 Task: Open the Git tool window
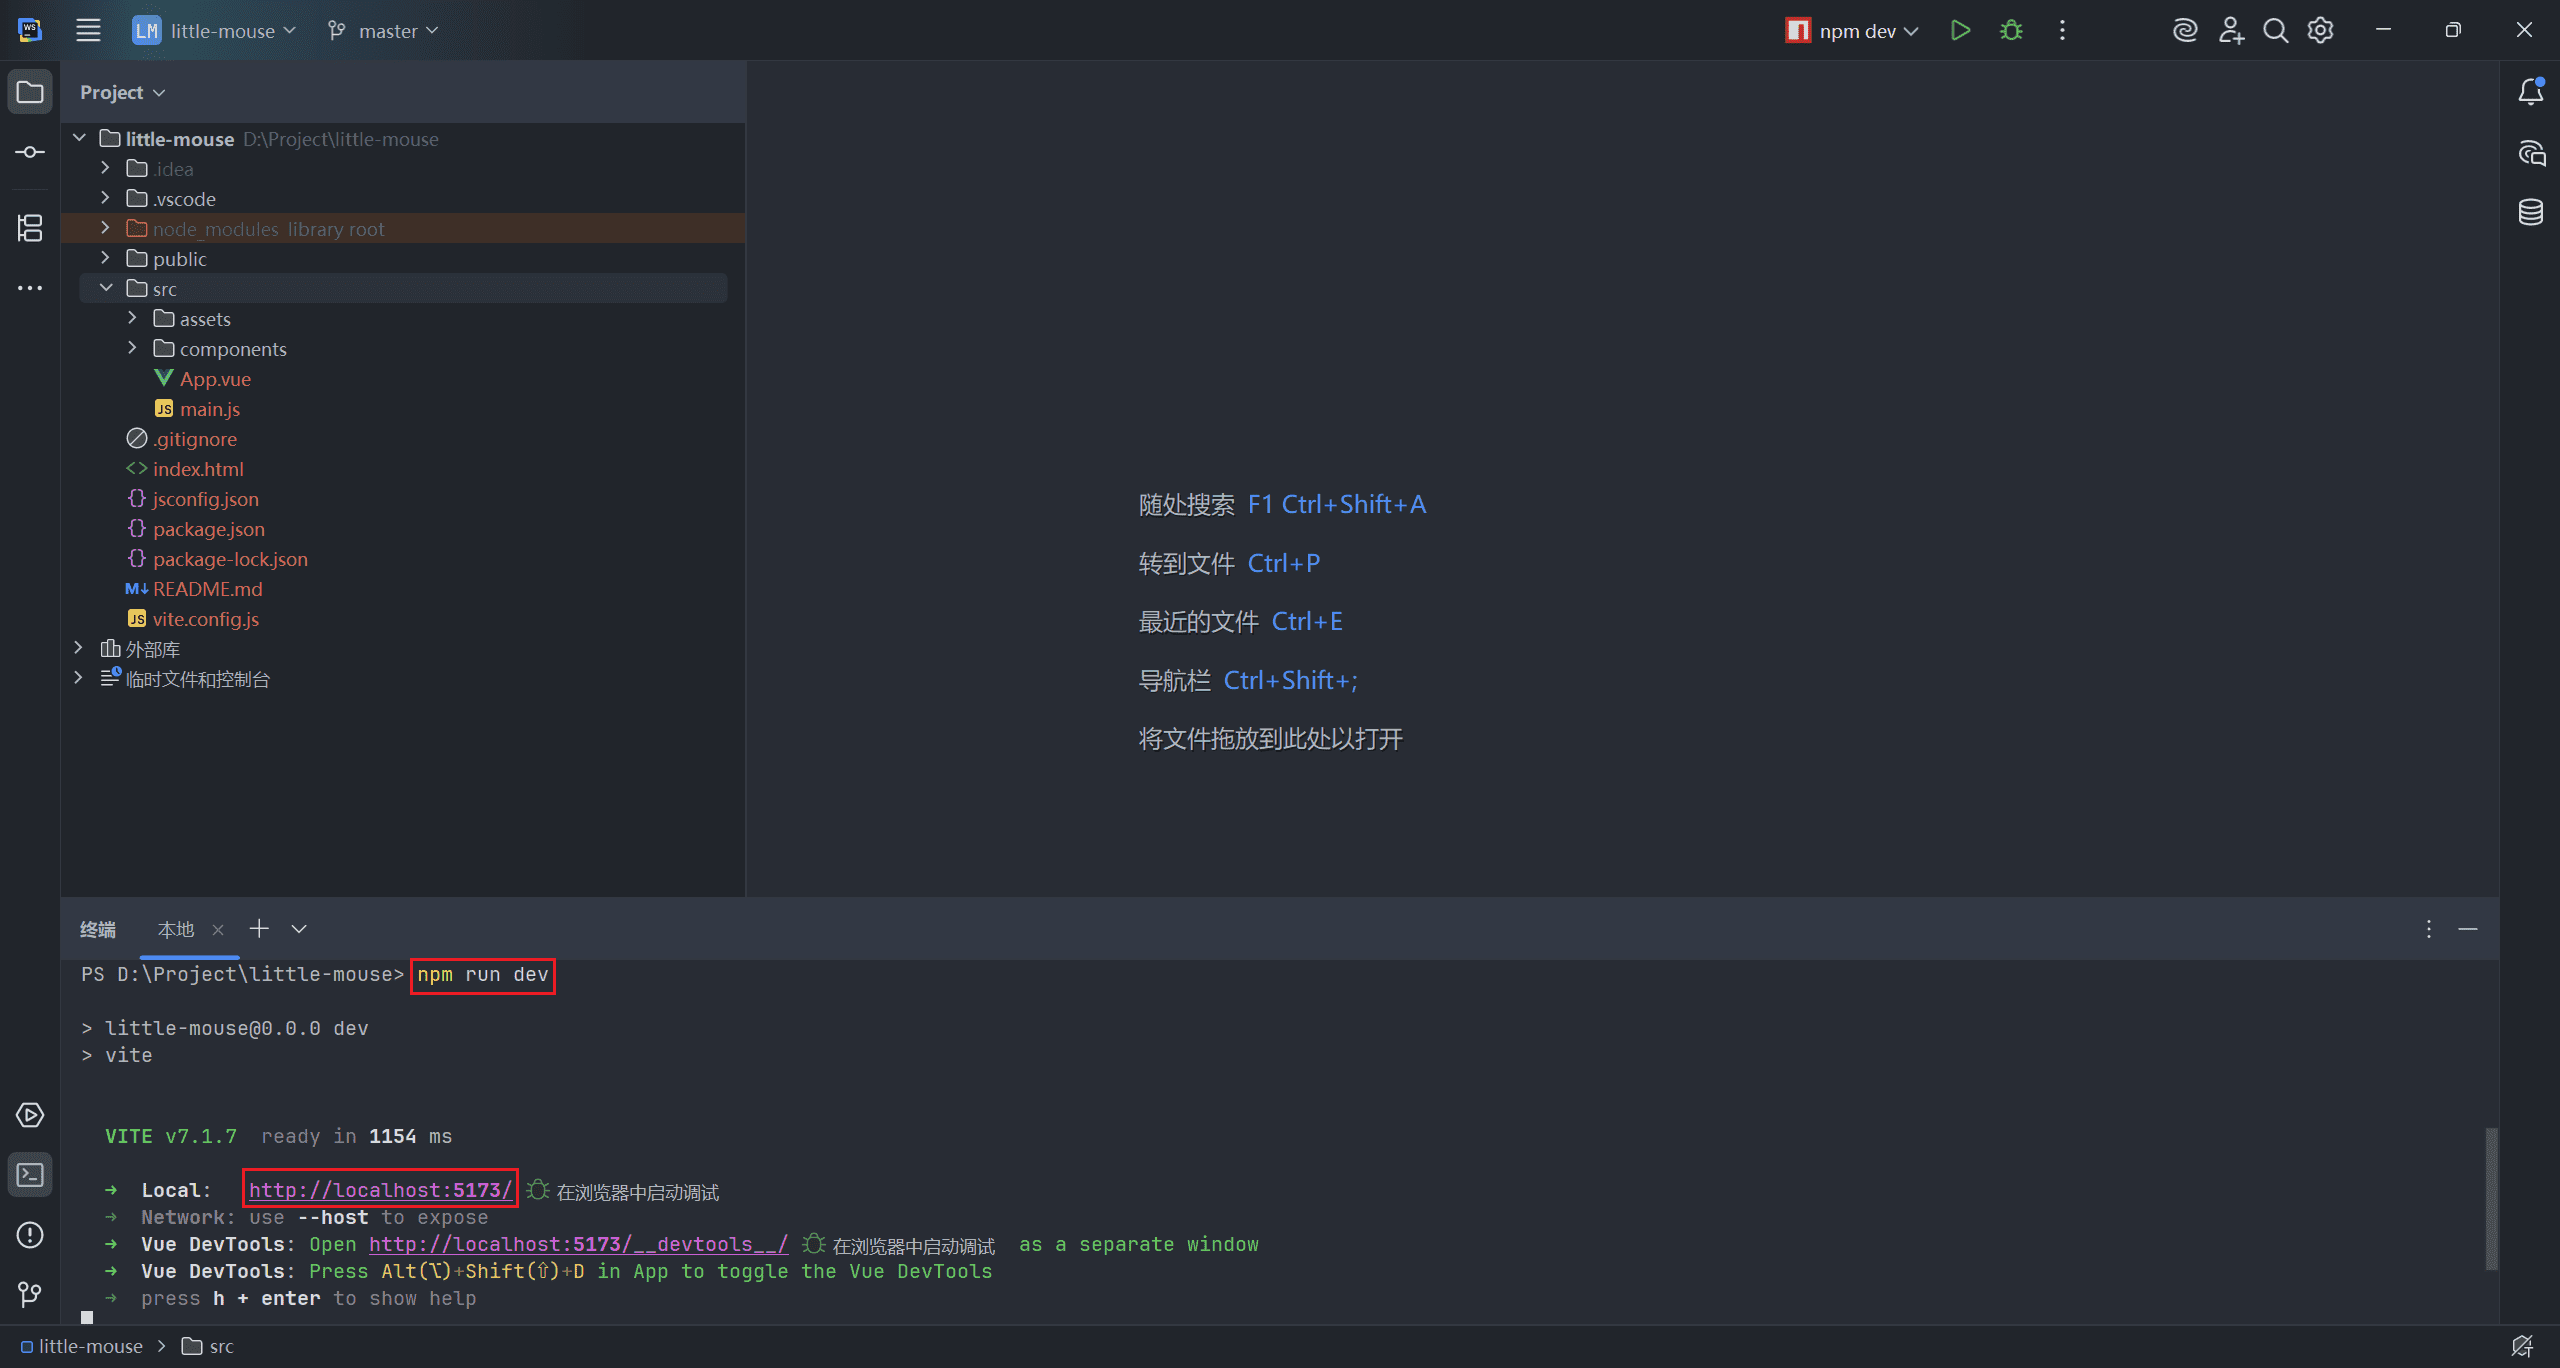pyautogui.click(x=30, y=1295)
